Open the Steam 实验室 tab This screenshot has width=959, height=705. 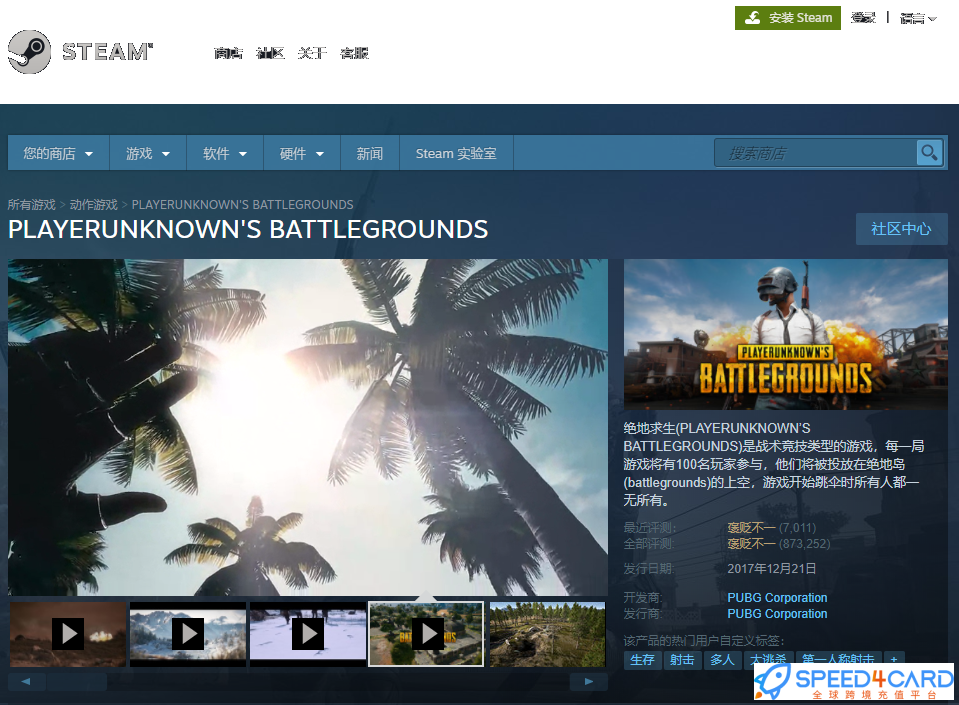(x=456, y=153)
